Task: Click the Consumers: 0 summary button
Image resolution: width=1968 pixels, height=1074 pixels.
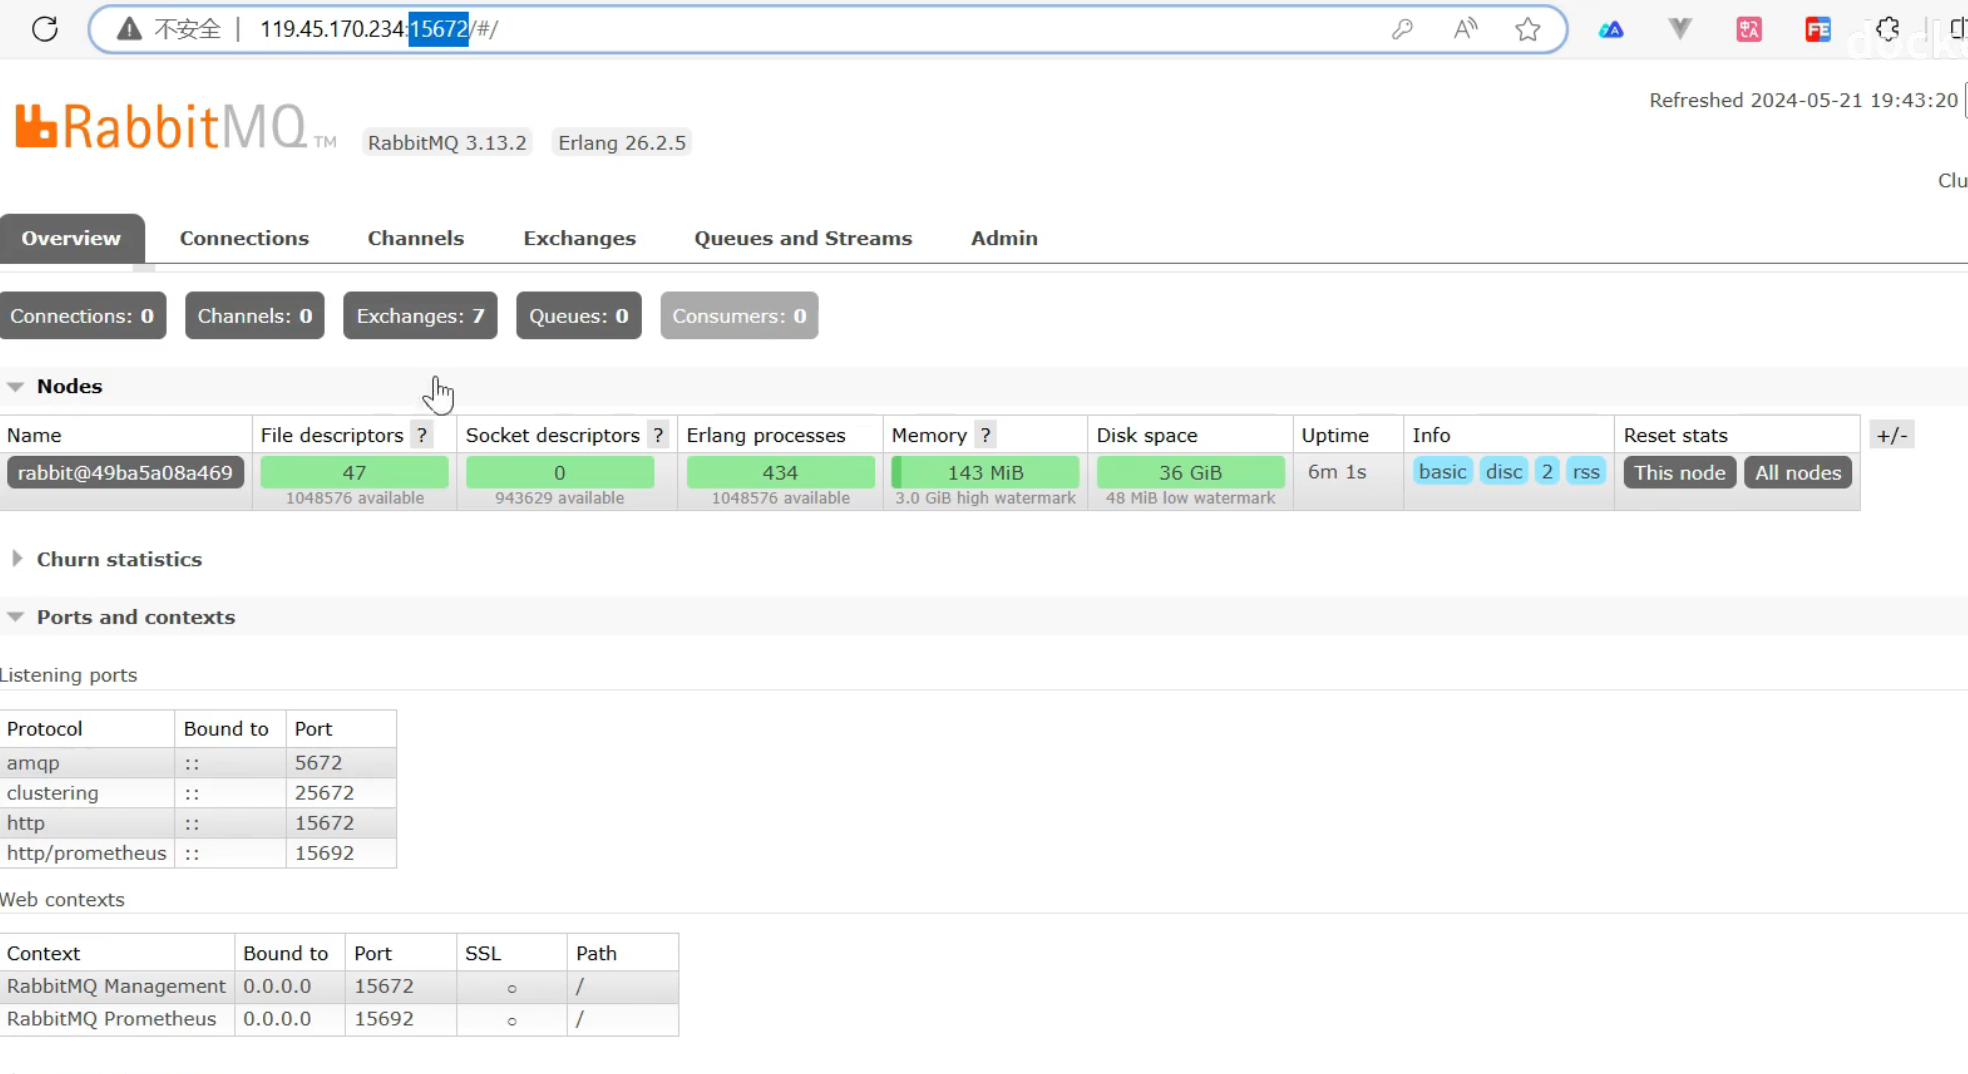Action: [739, 316]
